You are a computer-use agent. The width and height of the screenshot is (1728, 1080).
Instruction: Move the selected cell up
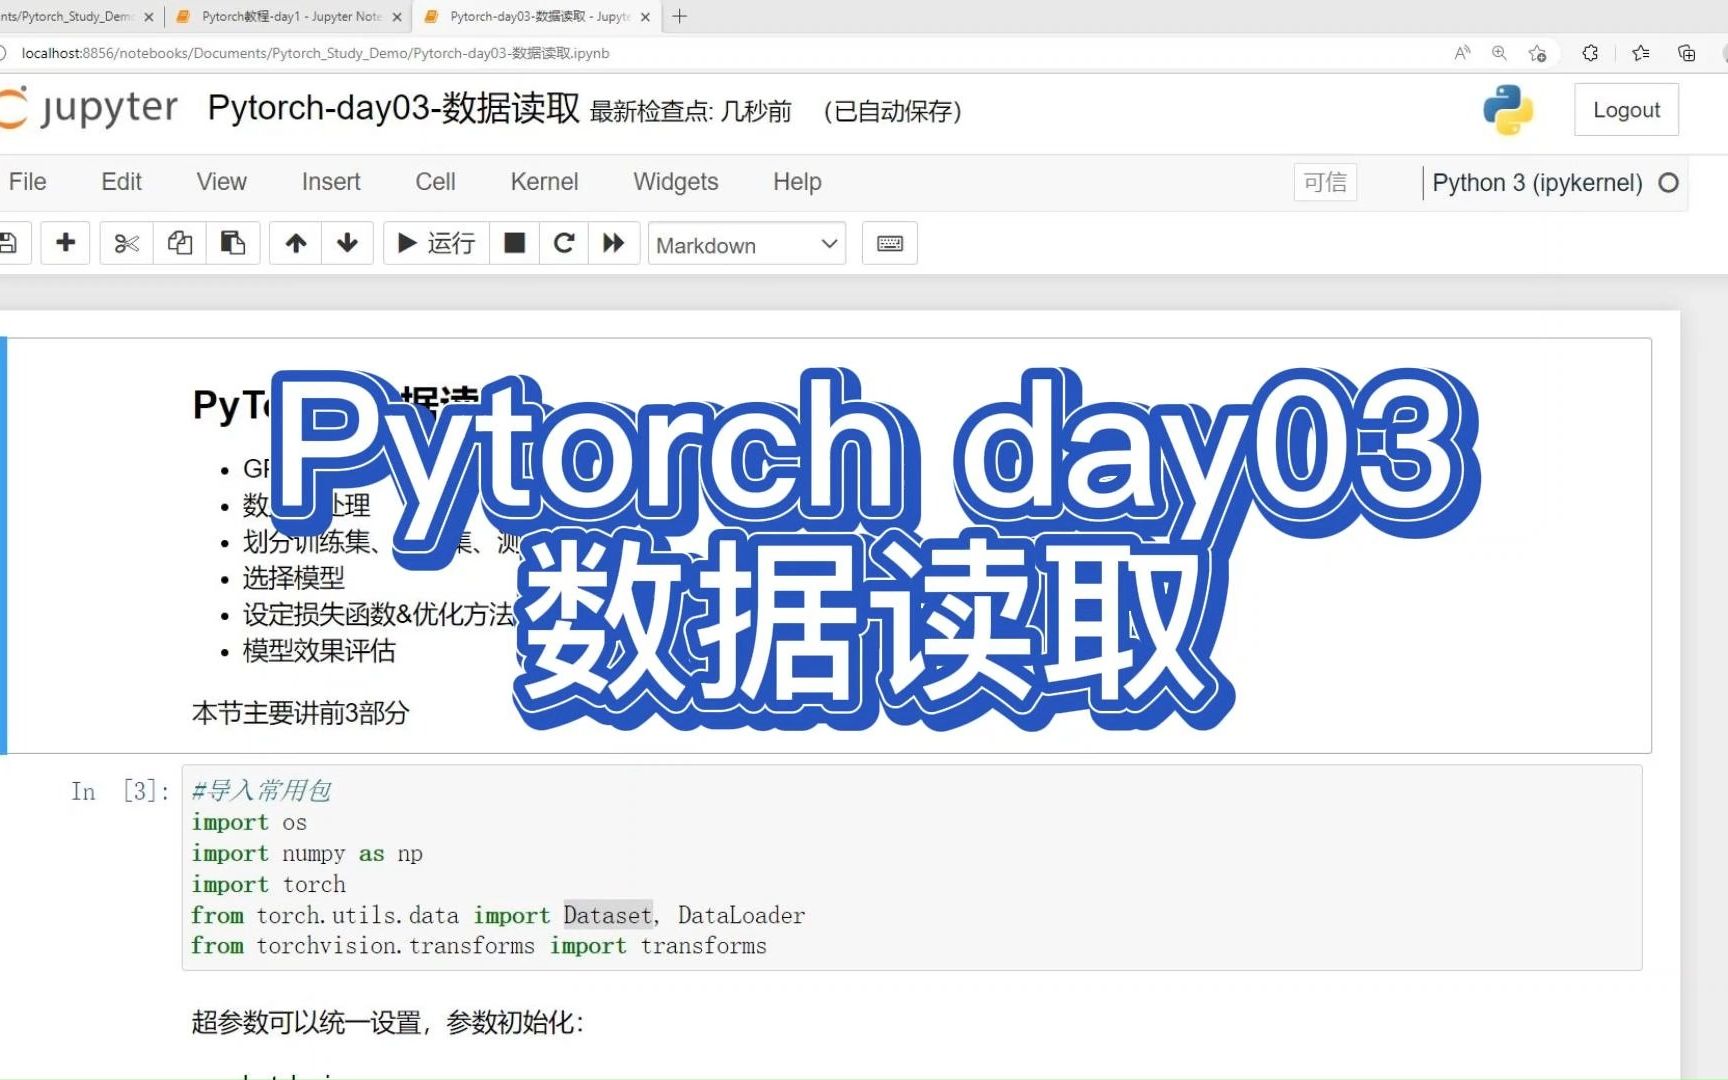click(x=296, y=243)
